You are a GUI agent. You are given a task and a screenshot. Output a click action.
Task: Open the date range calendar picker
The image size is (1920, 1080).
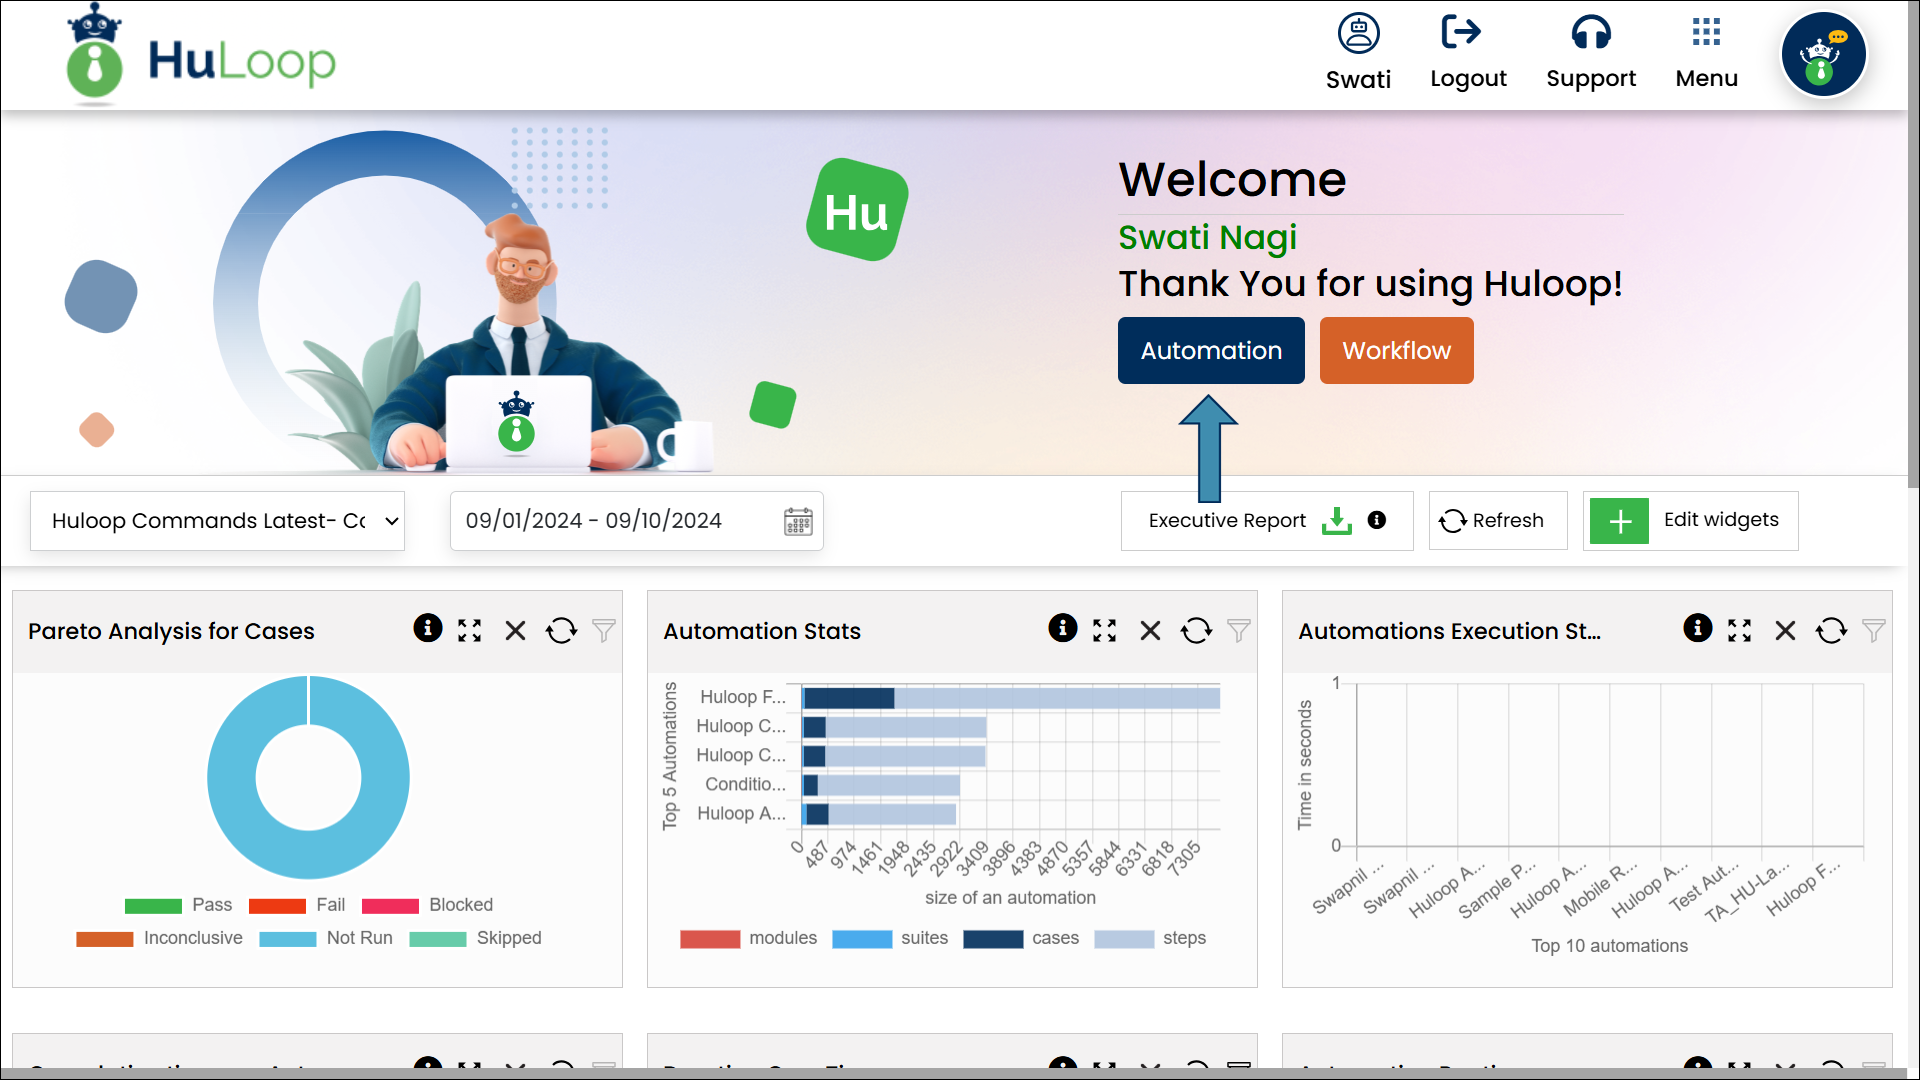pos(798,521)
